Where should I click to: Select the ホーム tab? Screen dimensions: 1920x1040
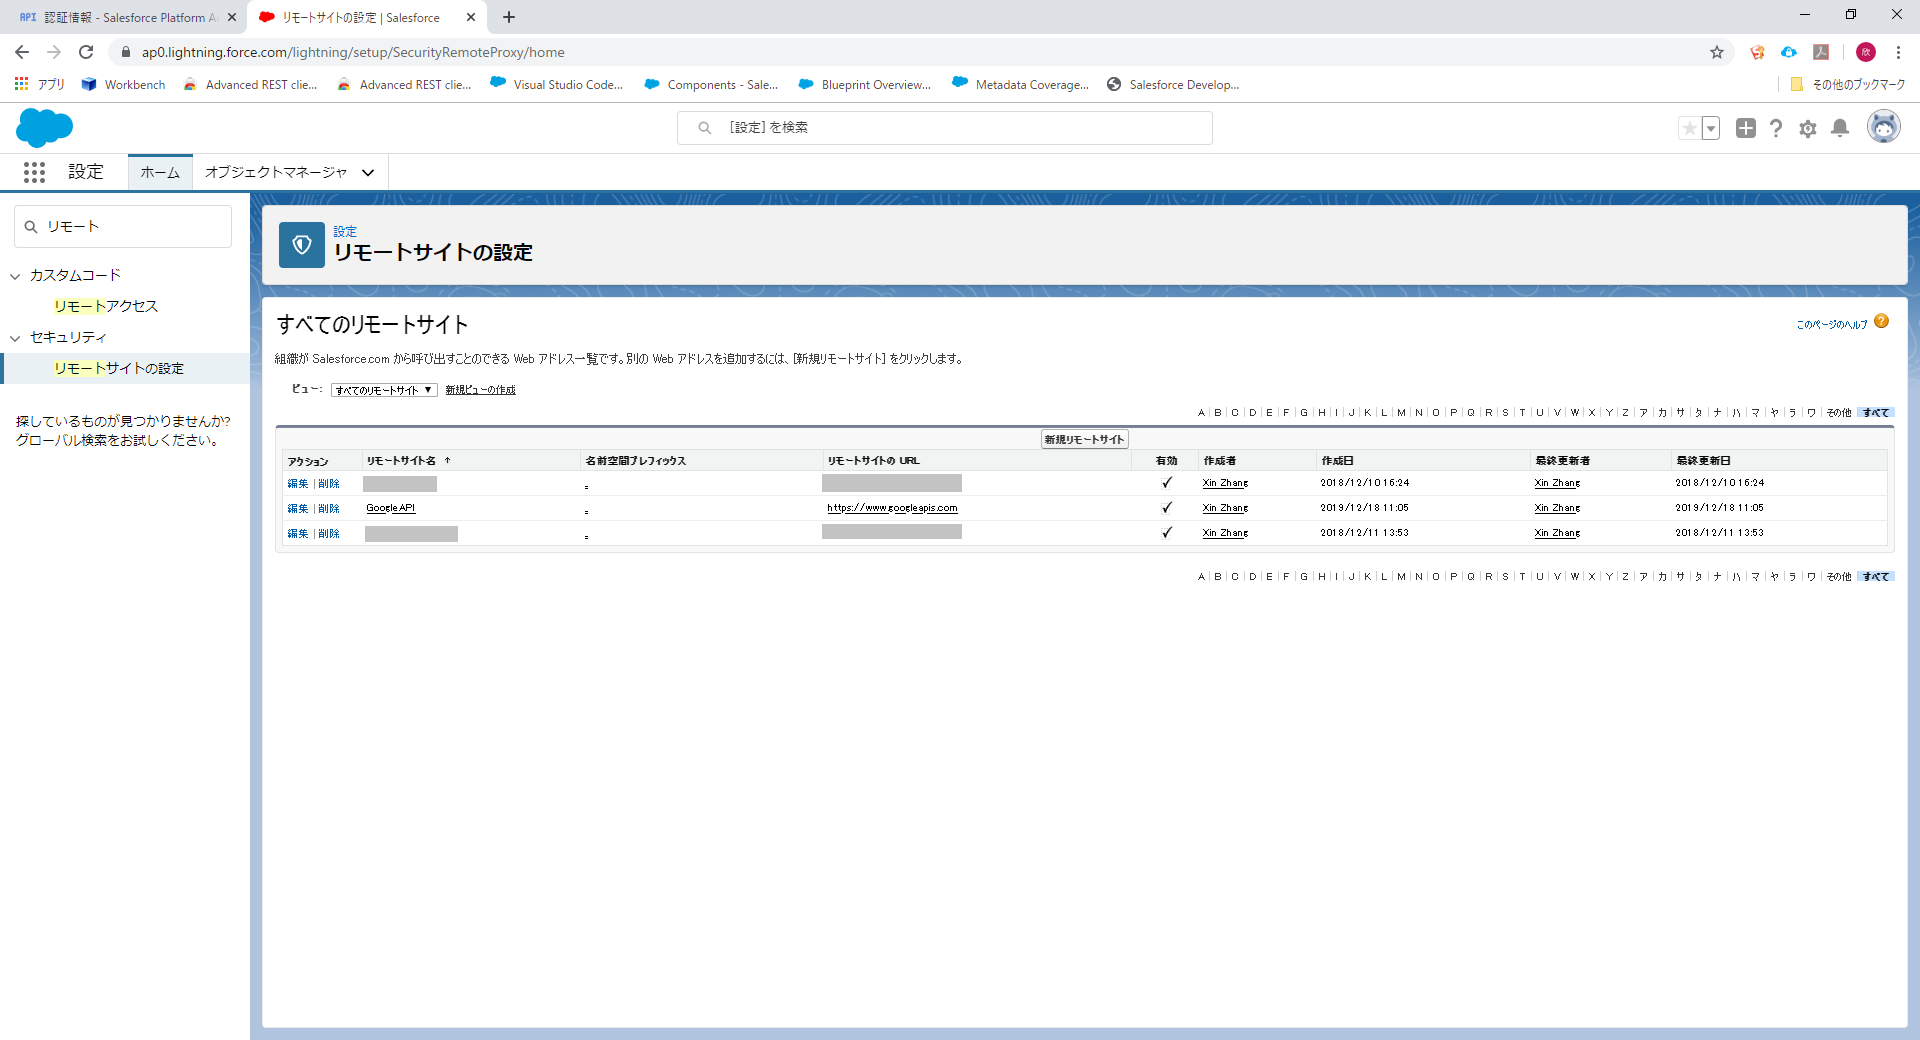(160, 172)
